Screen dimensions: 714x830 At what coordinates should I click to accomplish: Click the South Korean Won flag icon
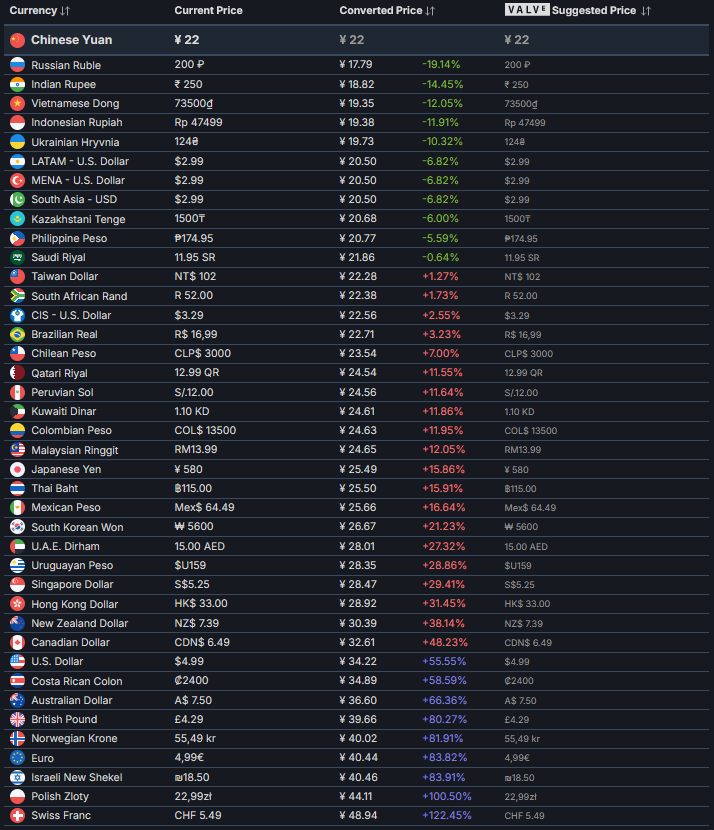coord(17,527)
